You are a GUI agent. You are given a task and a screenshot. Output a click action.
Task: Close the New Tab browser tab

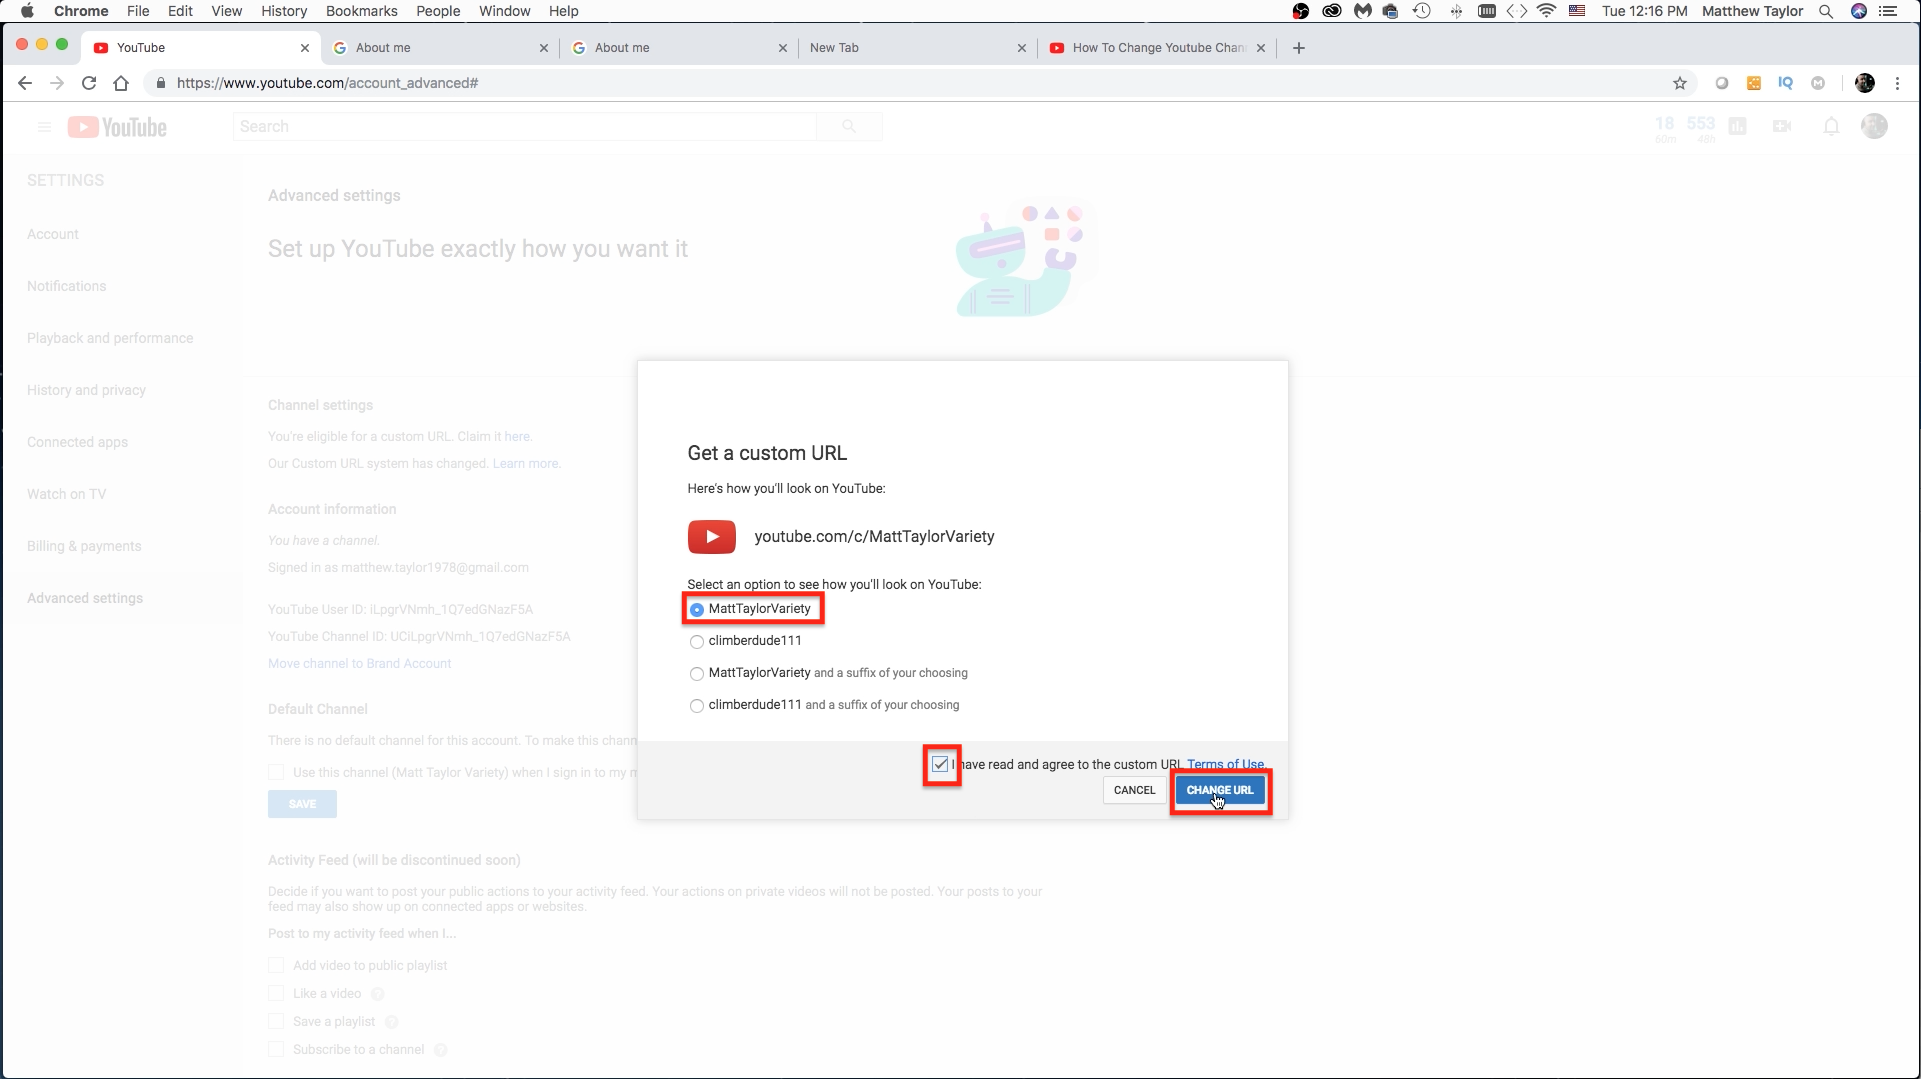click(1021, 47)
